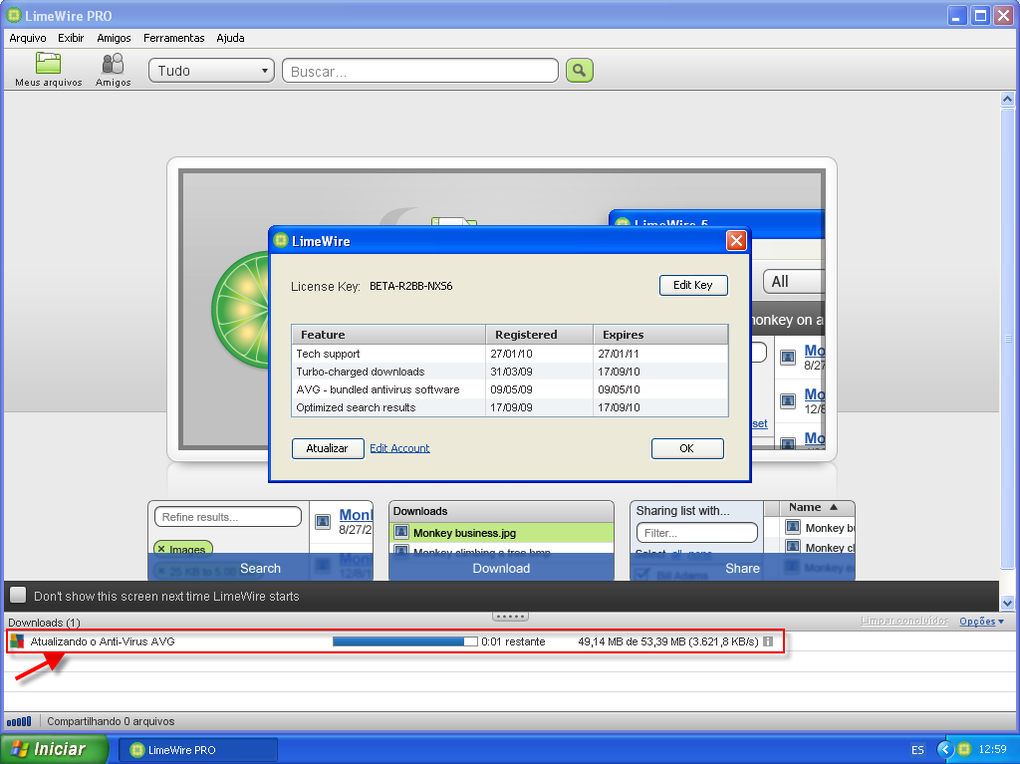Select the Optimized search results row
The height and width of the screenshot is (764, 1020).
coord(510,407)
